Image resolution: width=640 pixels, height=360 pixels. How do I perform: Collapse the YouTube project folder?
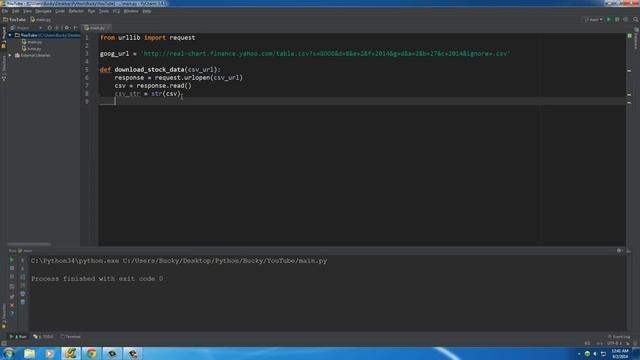10,35
